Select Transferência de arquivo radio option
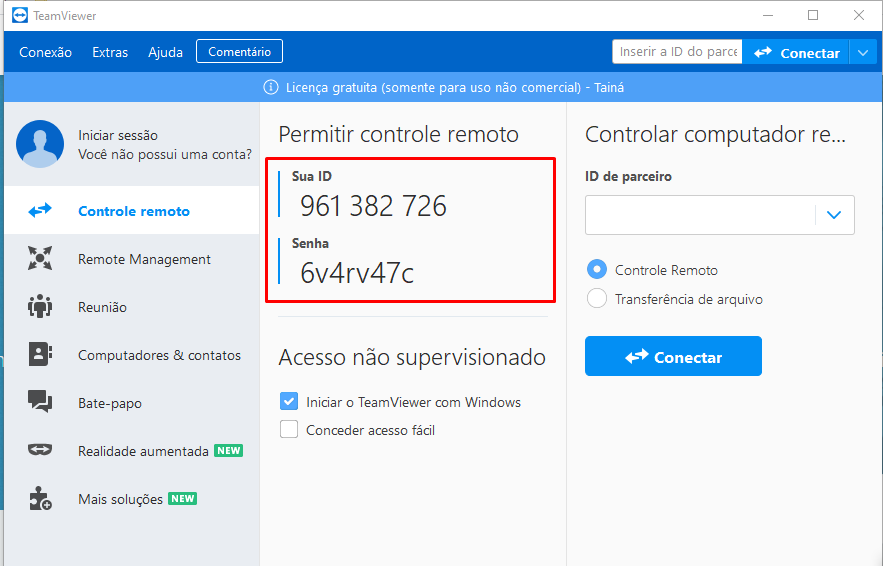Viewport: 883px width, 566px height. click(x=597, y=298)
